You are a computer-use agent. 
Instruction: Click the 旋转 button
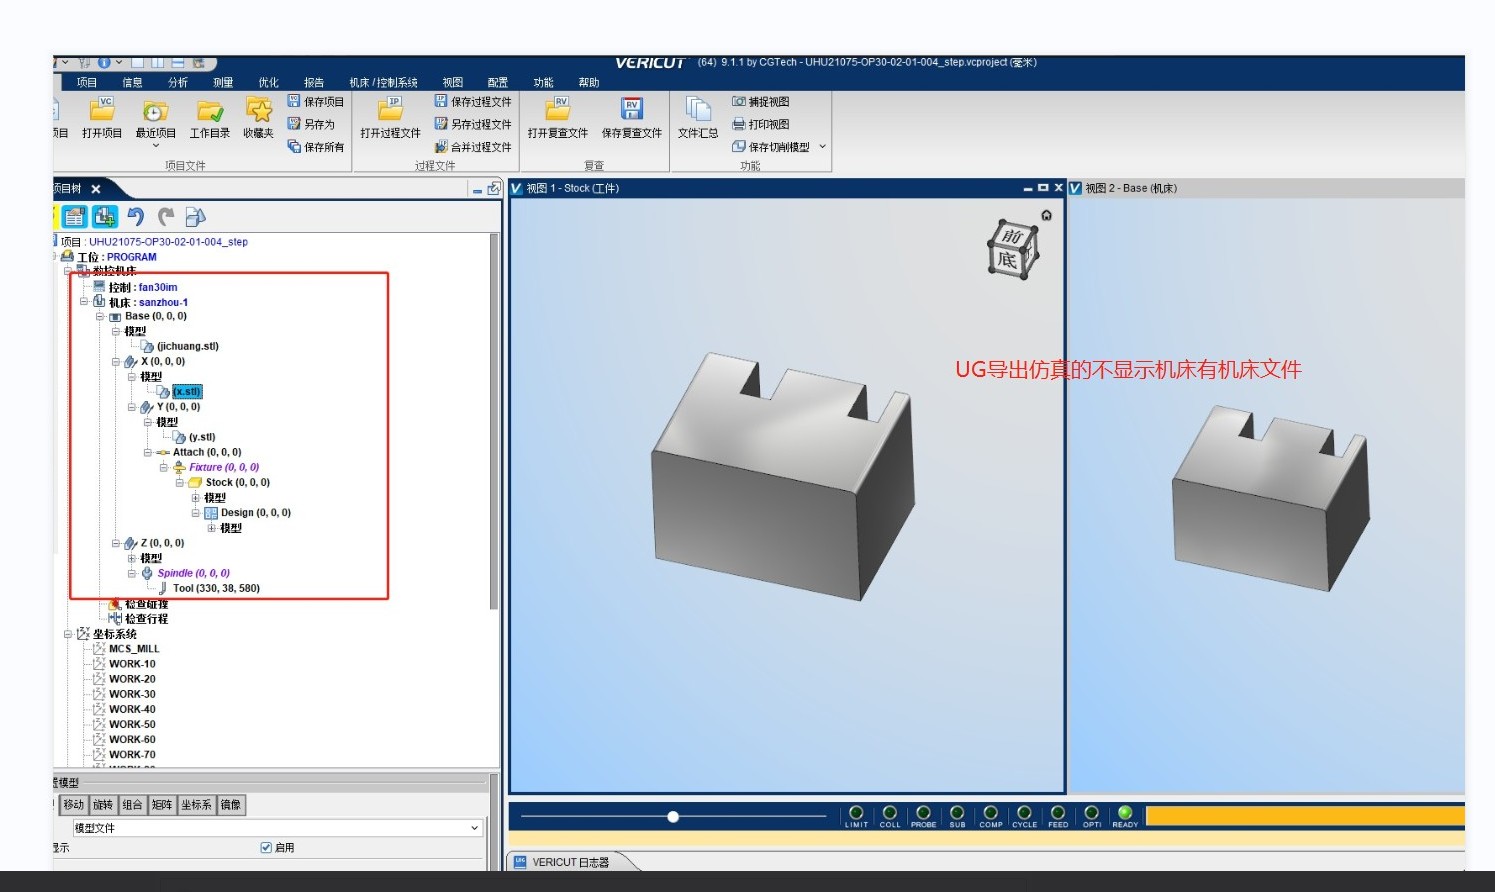point(103,805)
